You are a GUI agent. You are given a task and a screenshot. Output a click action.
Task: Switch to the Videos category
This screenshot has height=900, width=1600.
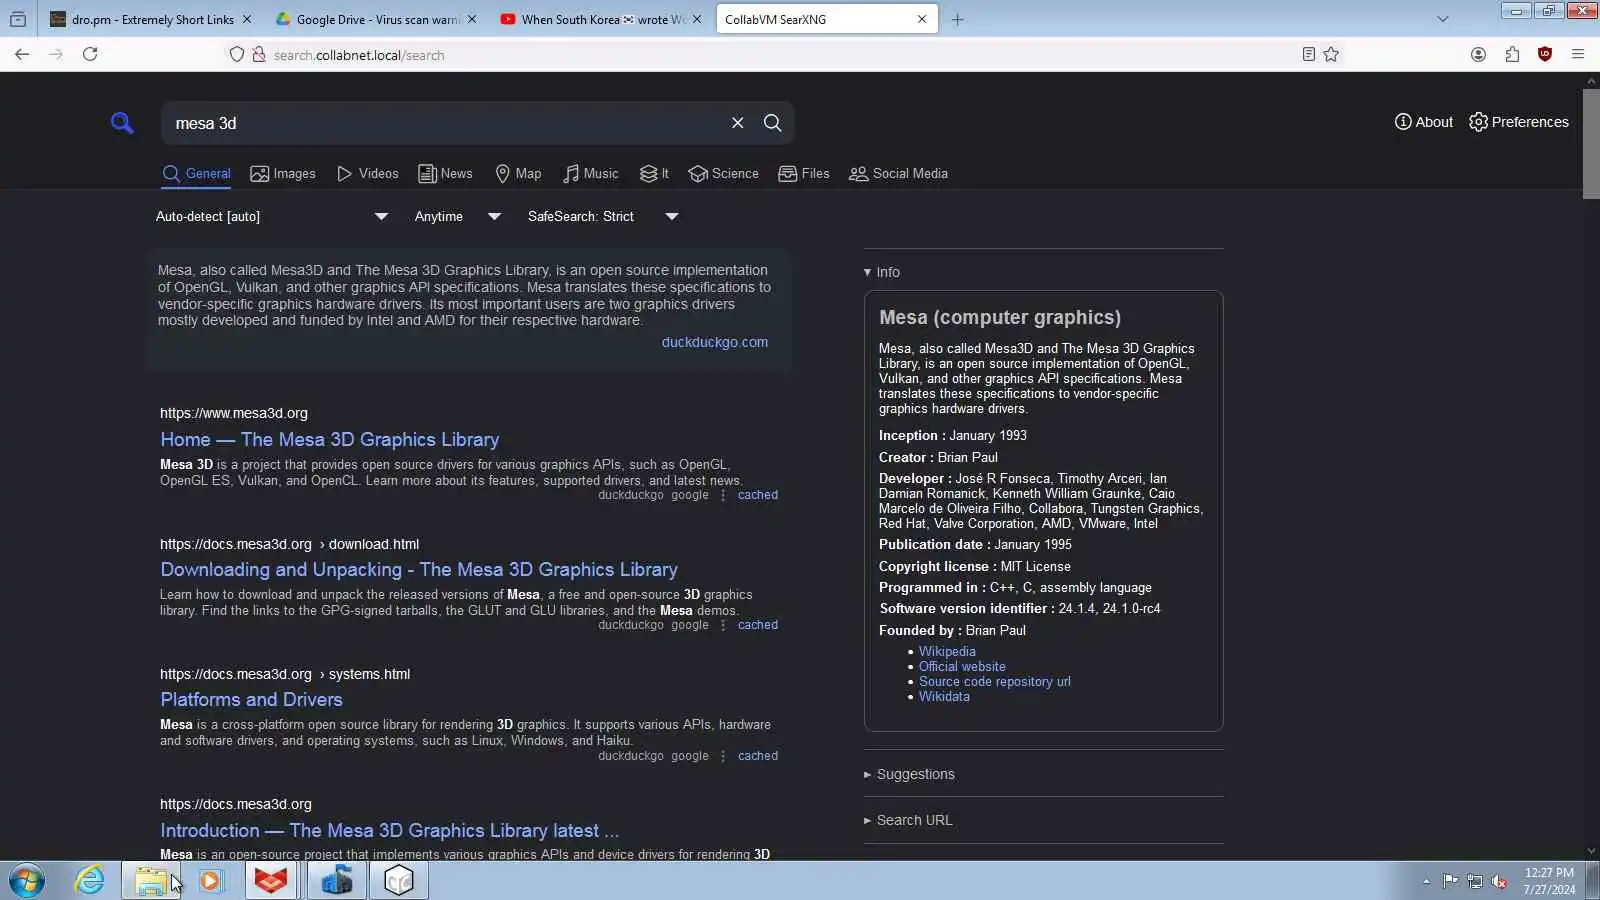[367, 173]
